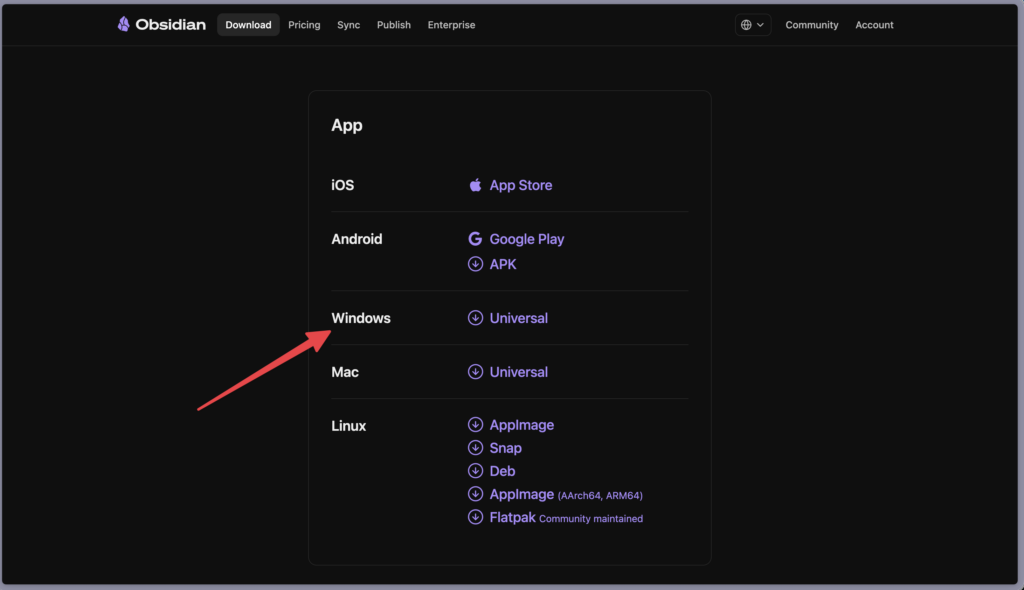Click the Apple icon beside App Store

475,185
